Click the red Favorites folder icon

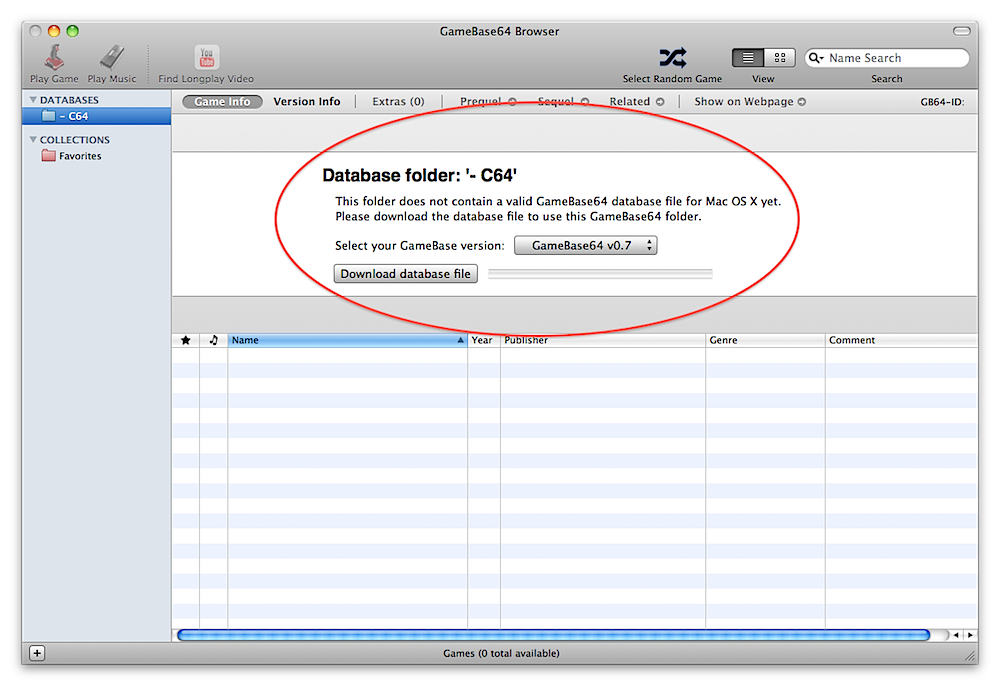click(x=48, y=156)
